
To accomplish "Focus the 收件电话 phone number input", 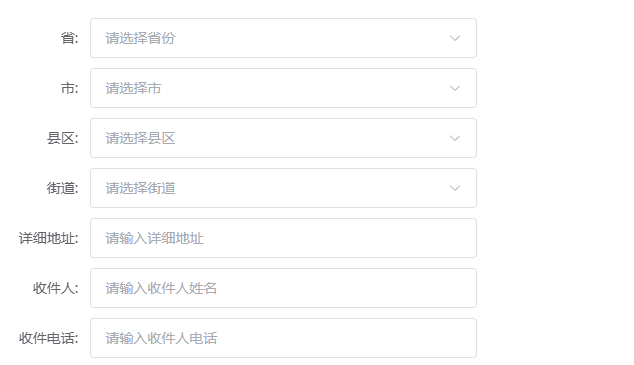I will point(283,338).
